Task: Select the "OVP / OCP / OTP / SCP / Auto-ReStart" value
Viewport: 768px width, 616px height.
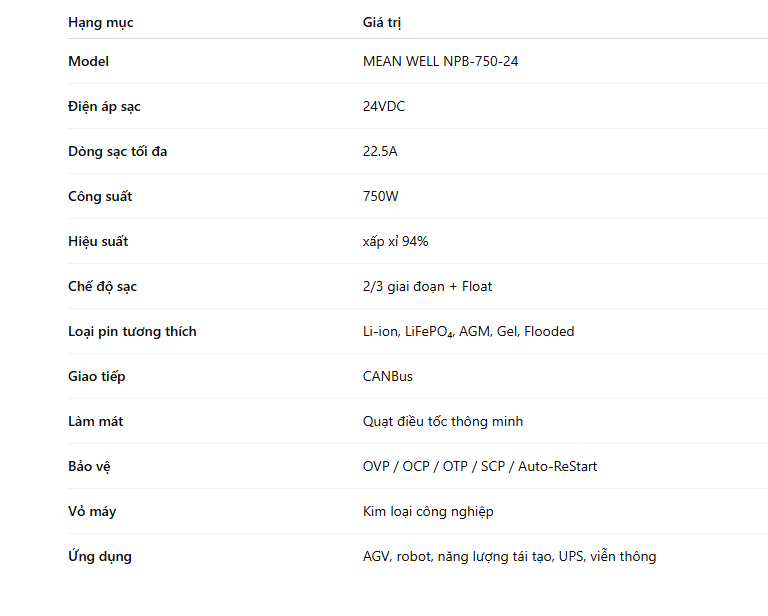Action: tap(480, 466)
